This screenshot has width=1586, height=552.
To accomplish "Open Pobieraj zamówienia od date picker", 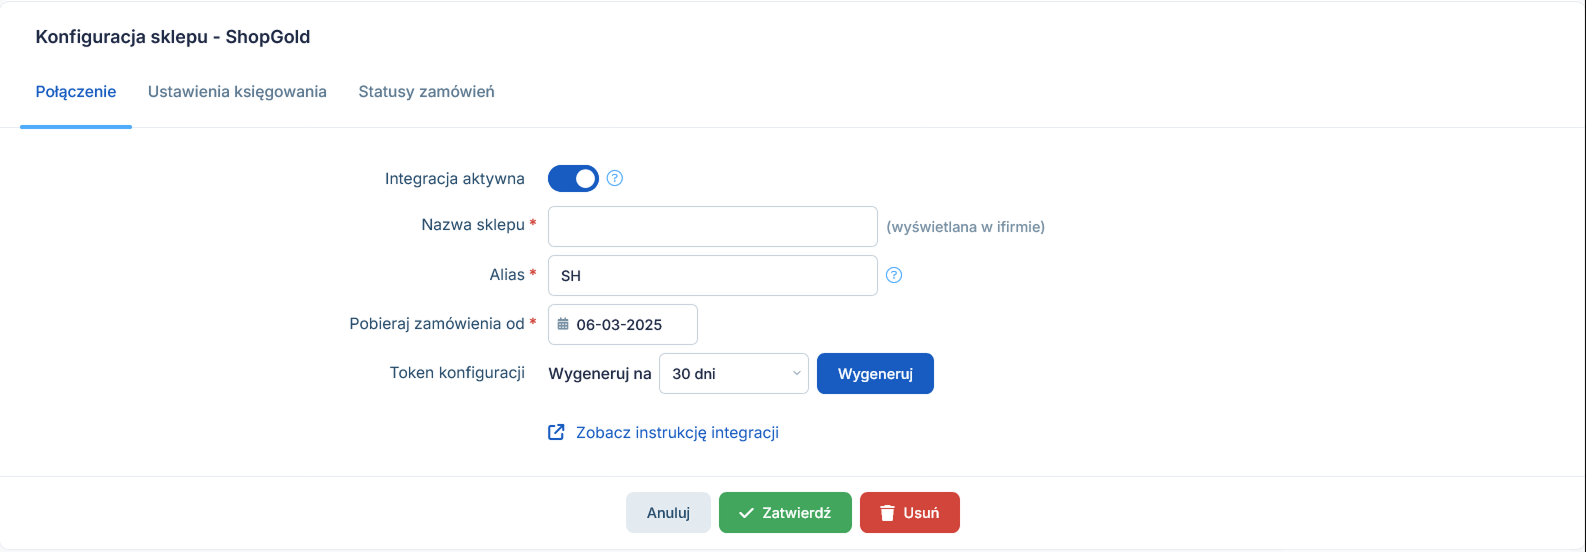I will click(623, 324).
